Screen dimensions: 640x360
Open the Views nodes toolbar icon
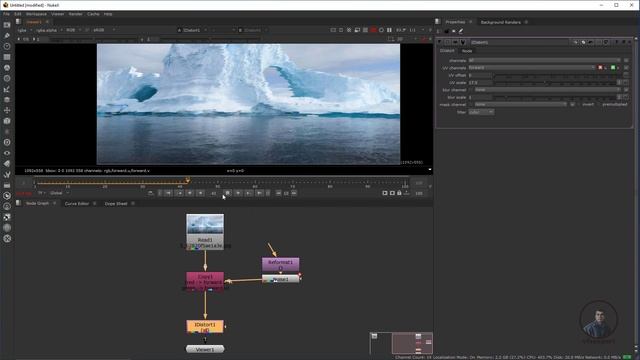pos(7,153)
